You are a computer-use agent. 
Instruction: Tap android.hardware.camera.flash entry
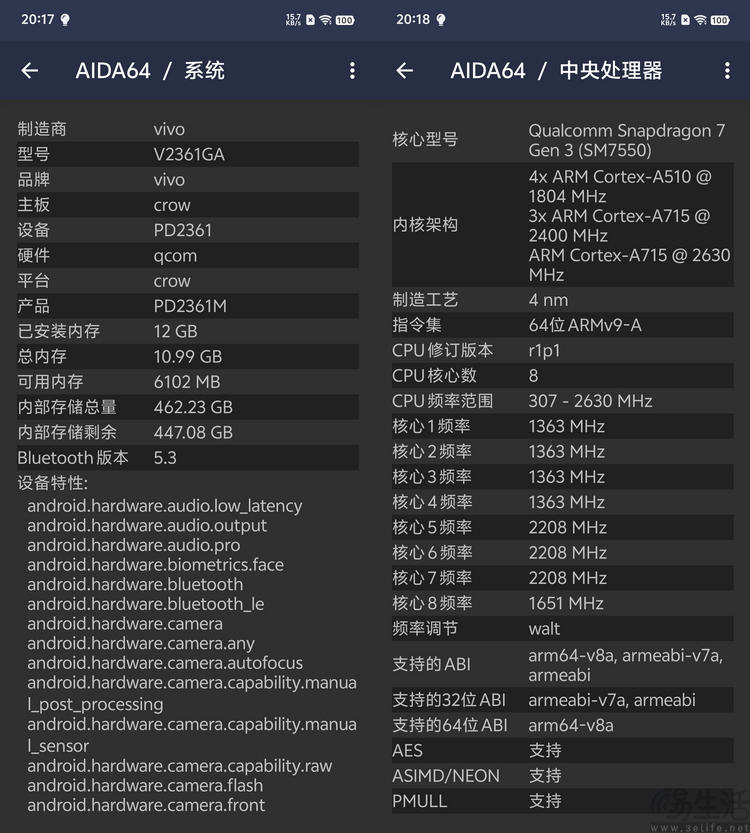click(145, 785)
